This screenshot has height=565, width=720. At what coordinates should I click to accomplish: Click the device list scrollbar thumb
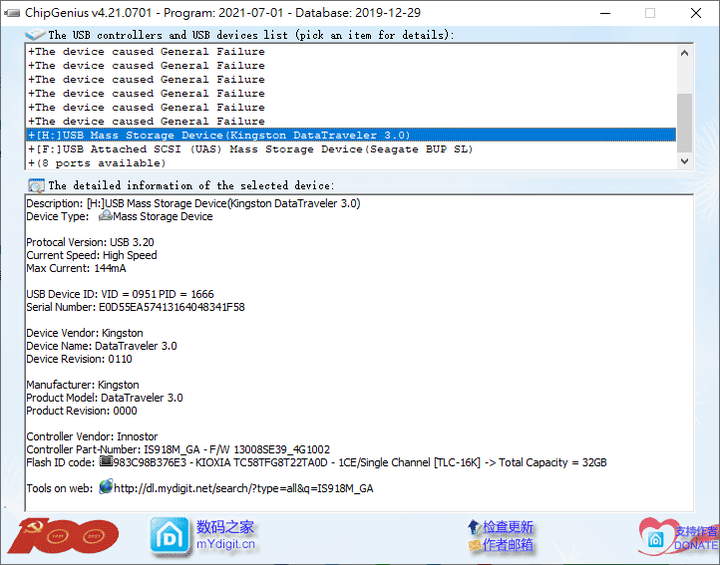click(684, 123)
